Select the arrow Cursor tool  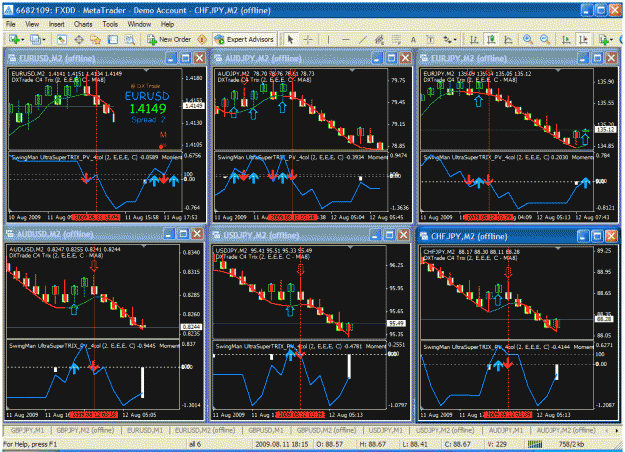[290, 39]
